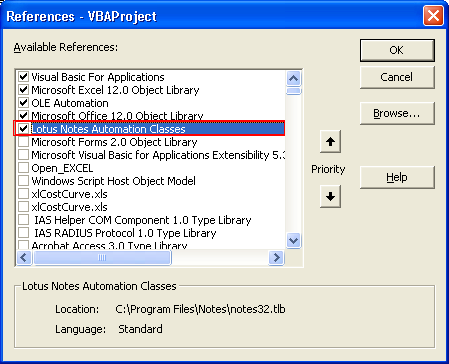Viewport: 449px width, 364px height.
Task: Check Open_EXCEL reference checkbox
Action: (23, 168)
